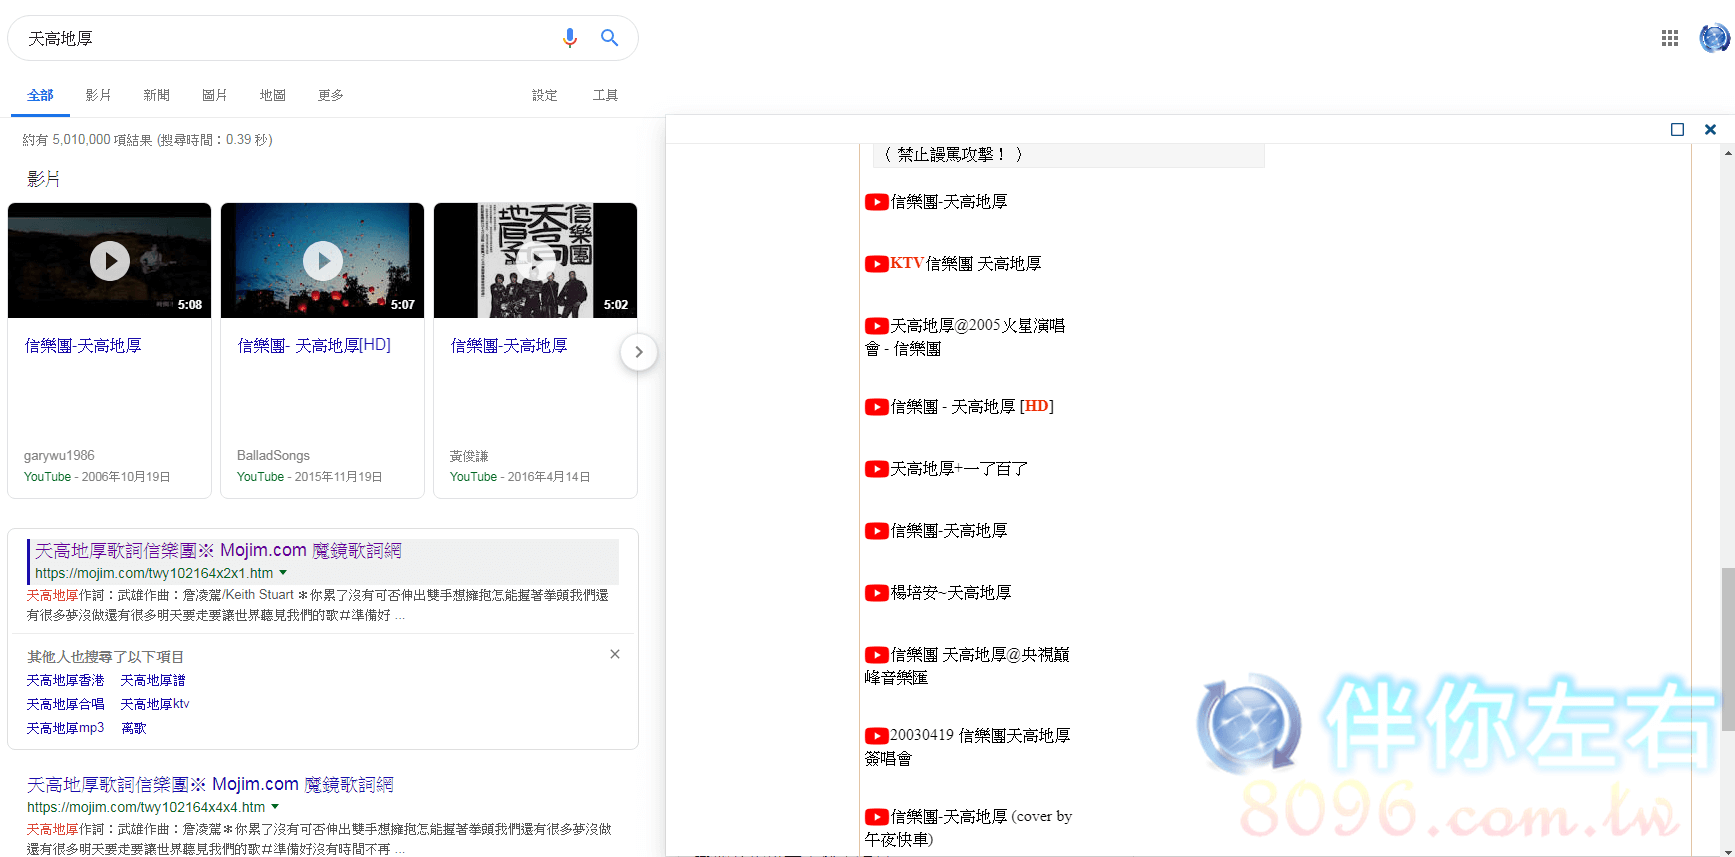The image size is (1735, 857).
Task: Open popup link KTV信樂團 天高地厚
Action: [966, 264]
